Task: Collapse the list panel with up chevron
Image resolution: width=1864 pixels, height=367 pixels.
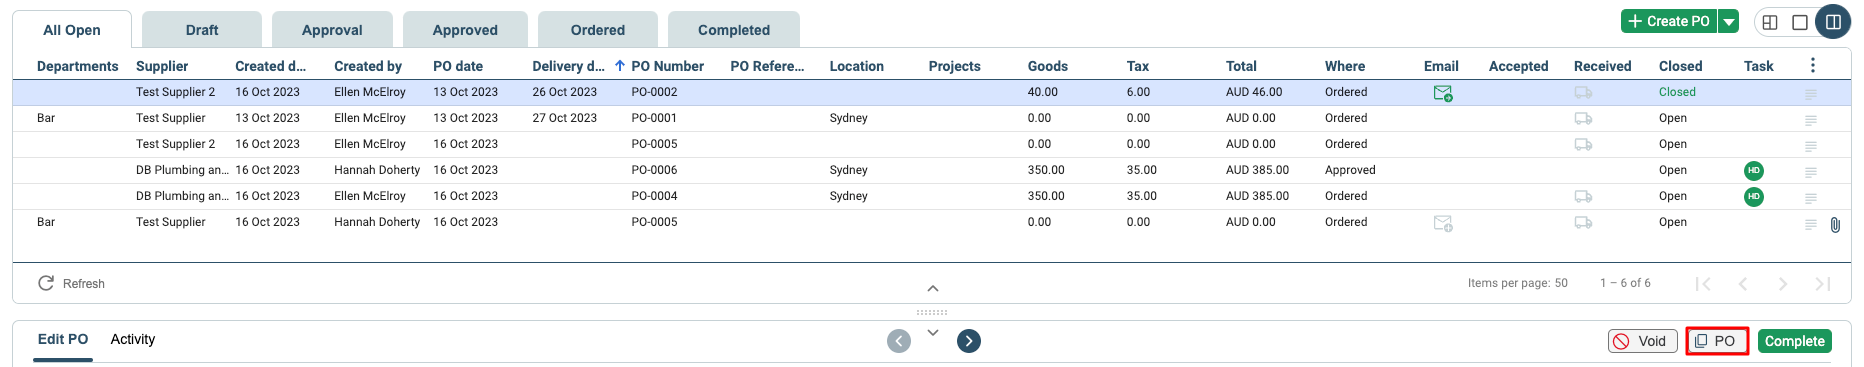Action: pyautogui.click(x=932, y=288)
